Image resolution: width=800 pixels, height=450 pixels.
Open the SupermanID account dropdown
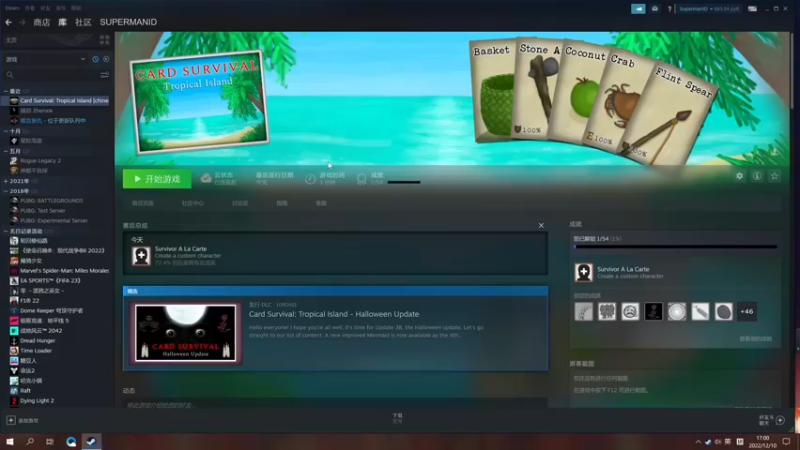point(709,9)
